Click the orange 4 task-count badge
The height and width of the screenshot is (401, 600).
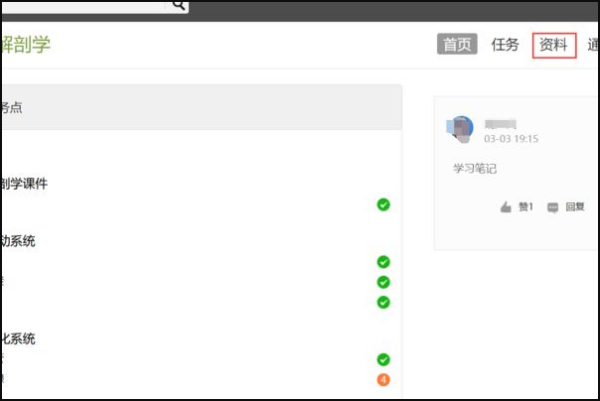(383, 380)
